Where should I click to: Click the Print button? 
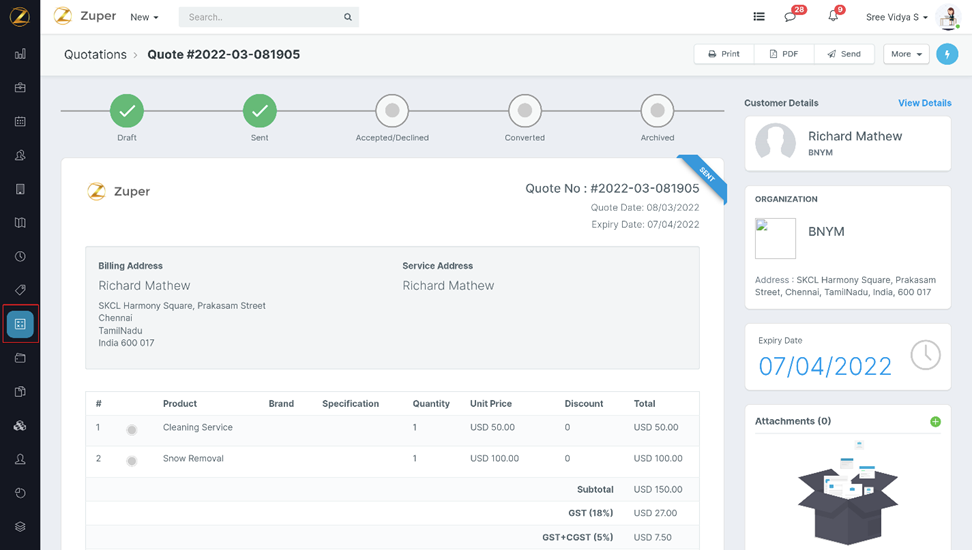pos(724,54)
